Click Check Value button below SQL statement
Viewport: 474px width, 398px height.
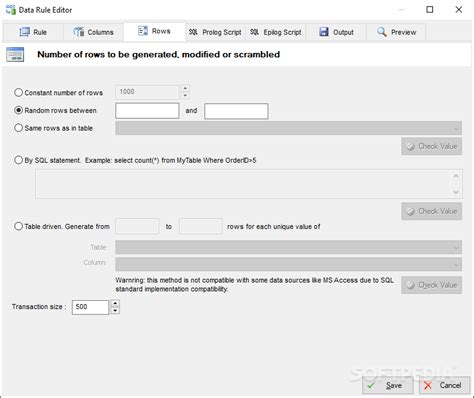431,211
